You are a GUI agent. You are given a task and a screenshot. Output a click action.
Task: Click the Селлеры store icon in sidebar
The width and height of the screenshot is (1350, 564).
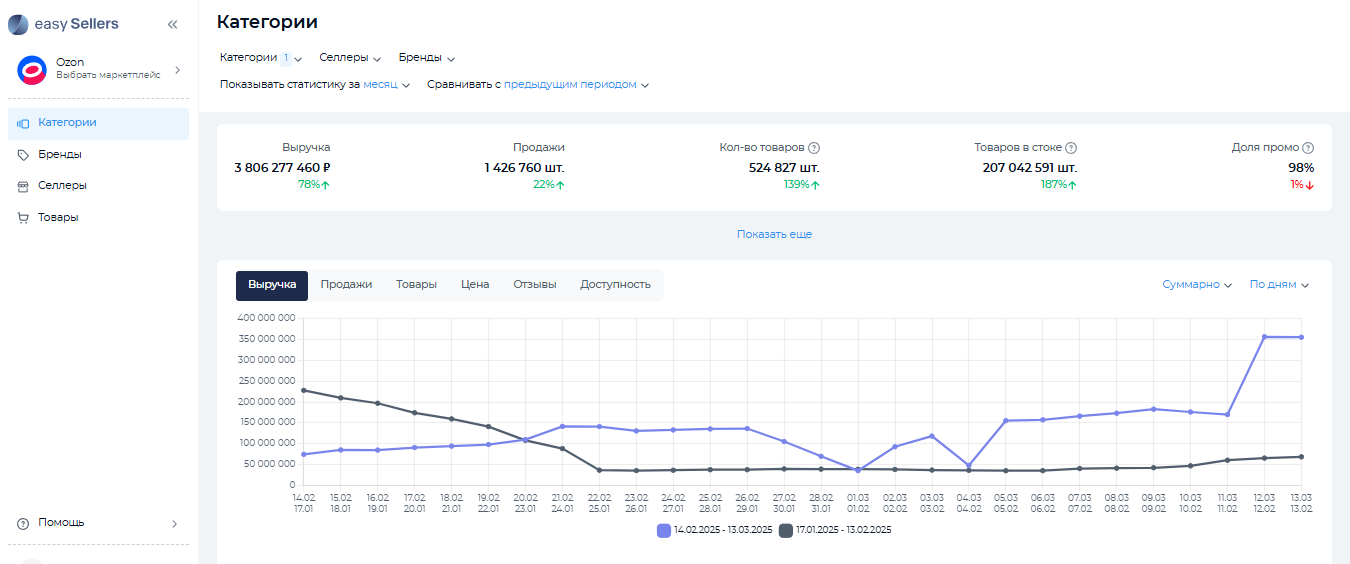(23, 186)
